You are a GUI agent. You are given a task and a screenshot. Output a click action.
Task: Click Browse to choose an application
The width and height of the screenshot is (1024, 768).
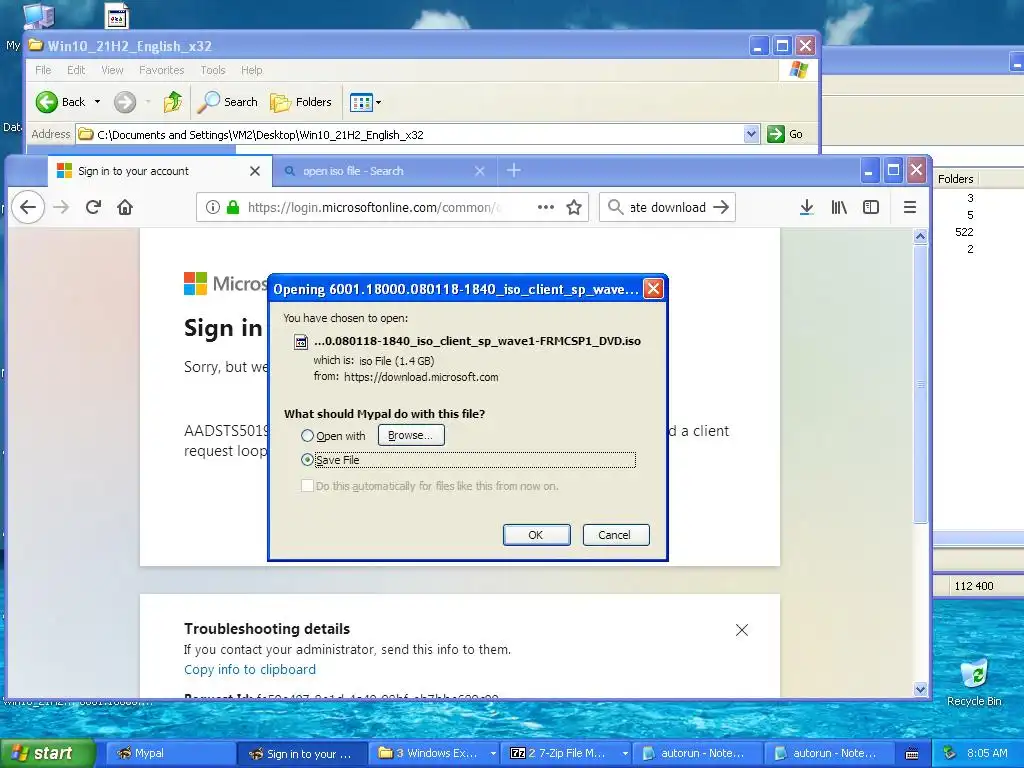[411, 435]
